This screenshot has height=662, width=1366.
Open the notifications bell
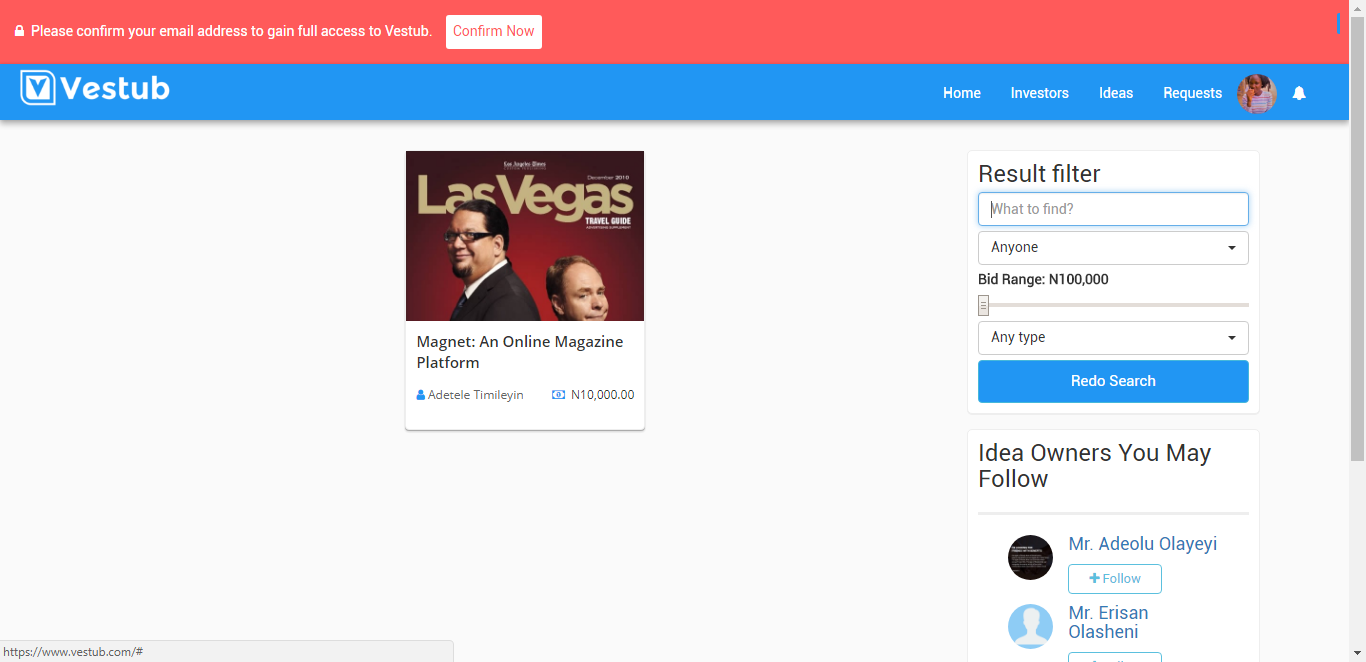(x=1299, y=93)
